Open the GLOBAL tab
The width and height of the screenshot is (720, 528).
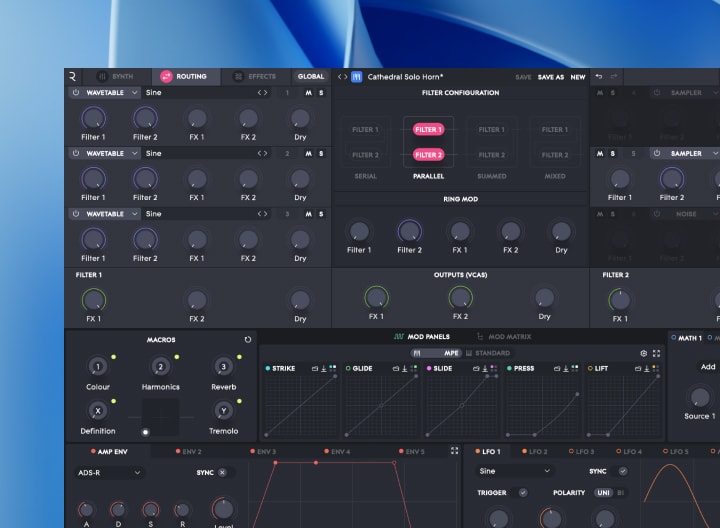click(311, 76)
